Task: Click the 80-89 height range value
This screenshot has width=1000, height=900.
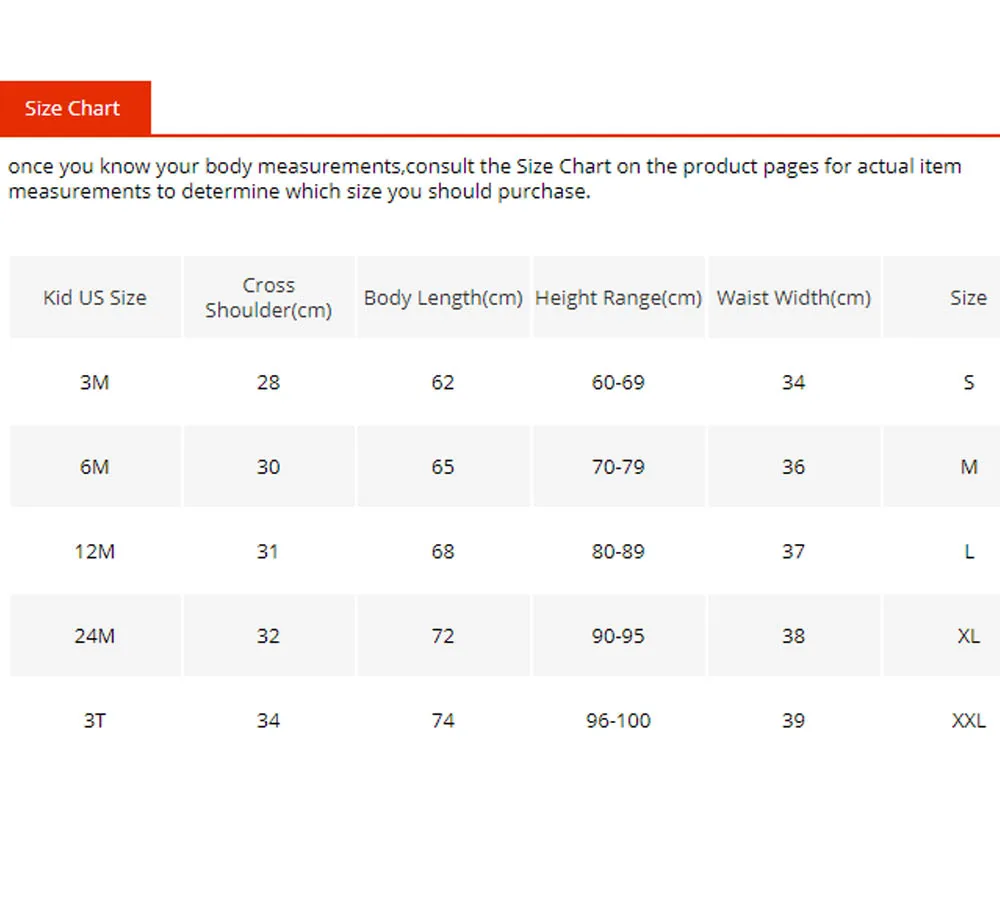Action: pos(618,551)
